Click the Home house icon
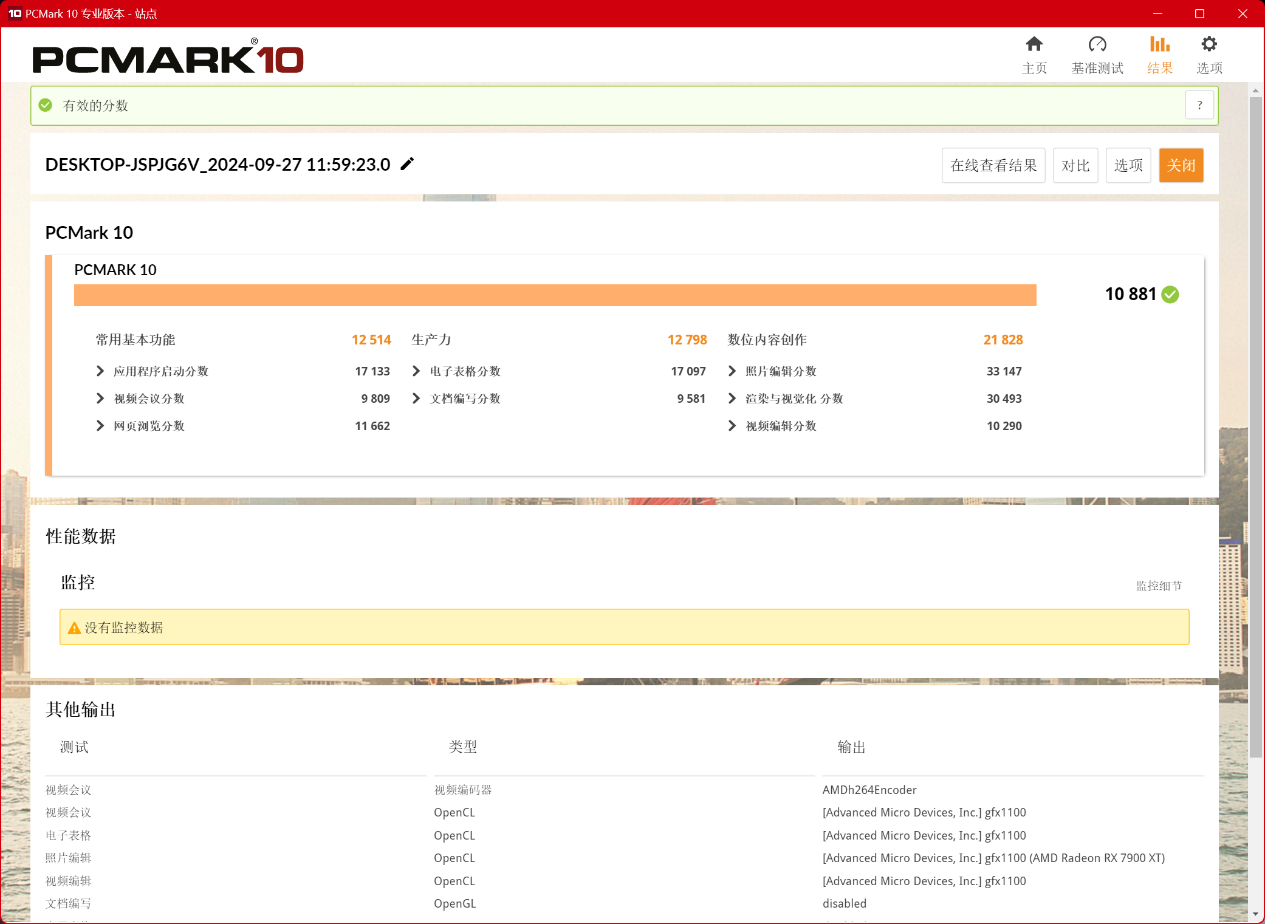Viewport: 1265px width, 924px height. click(x=1034, y=44)
